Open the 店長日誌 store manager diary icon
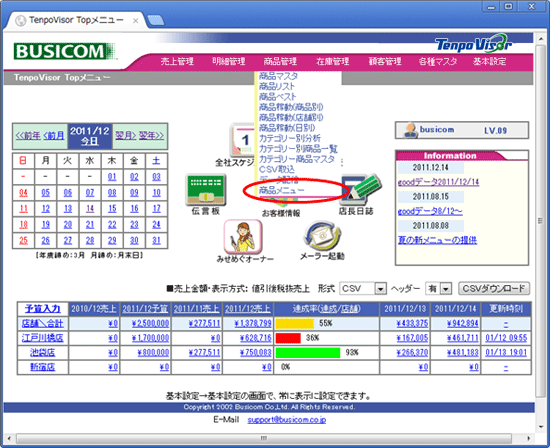 [360, 190]
